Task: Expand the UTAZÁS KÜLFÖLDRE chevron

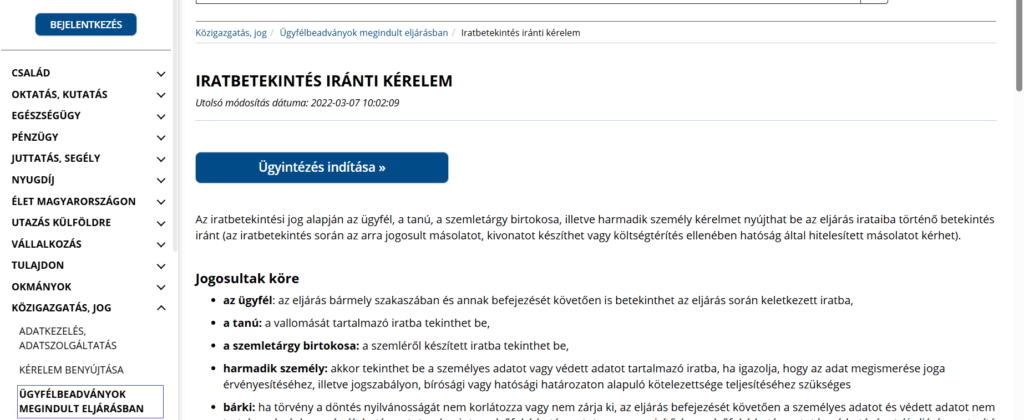Action: coord(161,223)
